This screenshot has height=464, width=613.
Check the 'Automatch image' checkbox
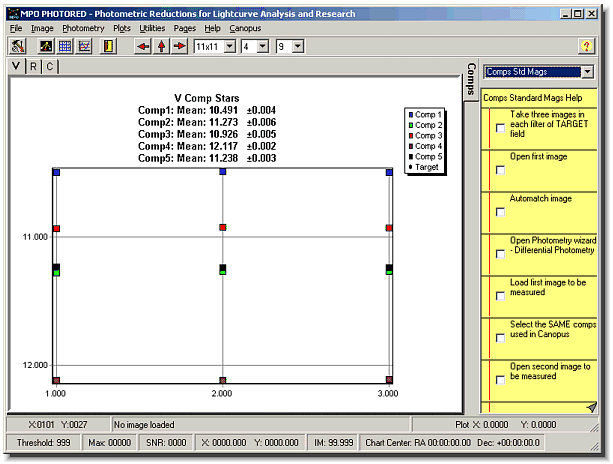point(500,212)
